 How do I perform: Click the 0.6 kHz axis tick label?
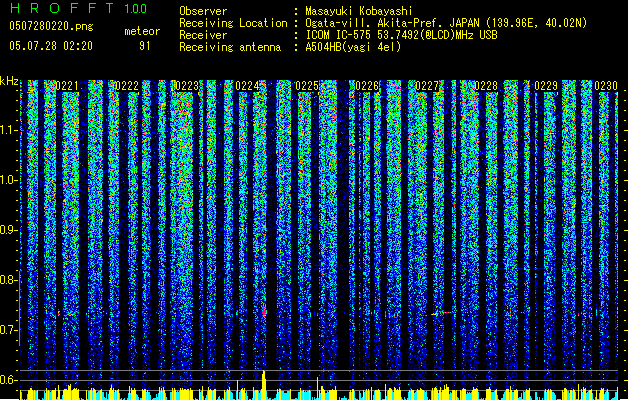point(9,380)
